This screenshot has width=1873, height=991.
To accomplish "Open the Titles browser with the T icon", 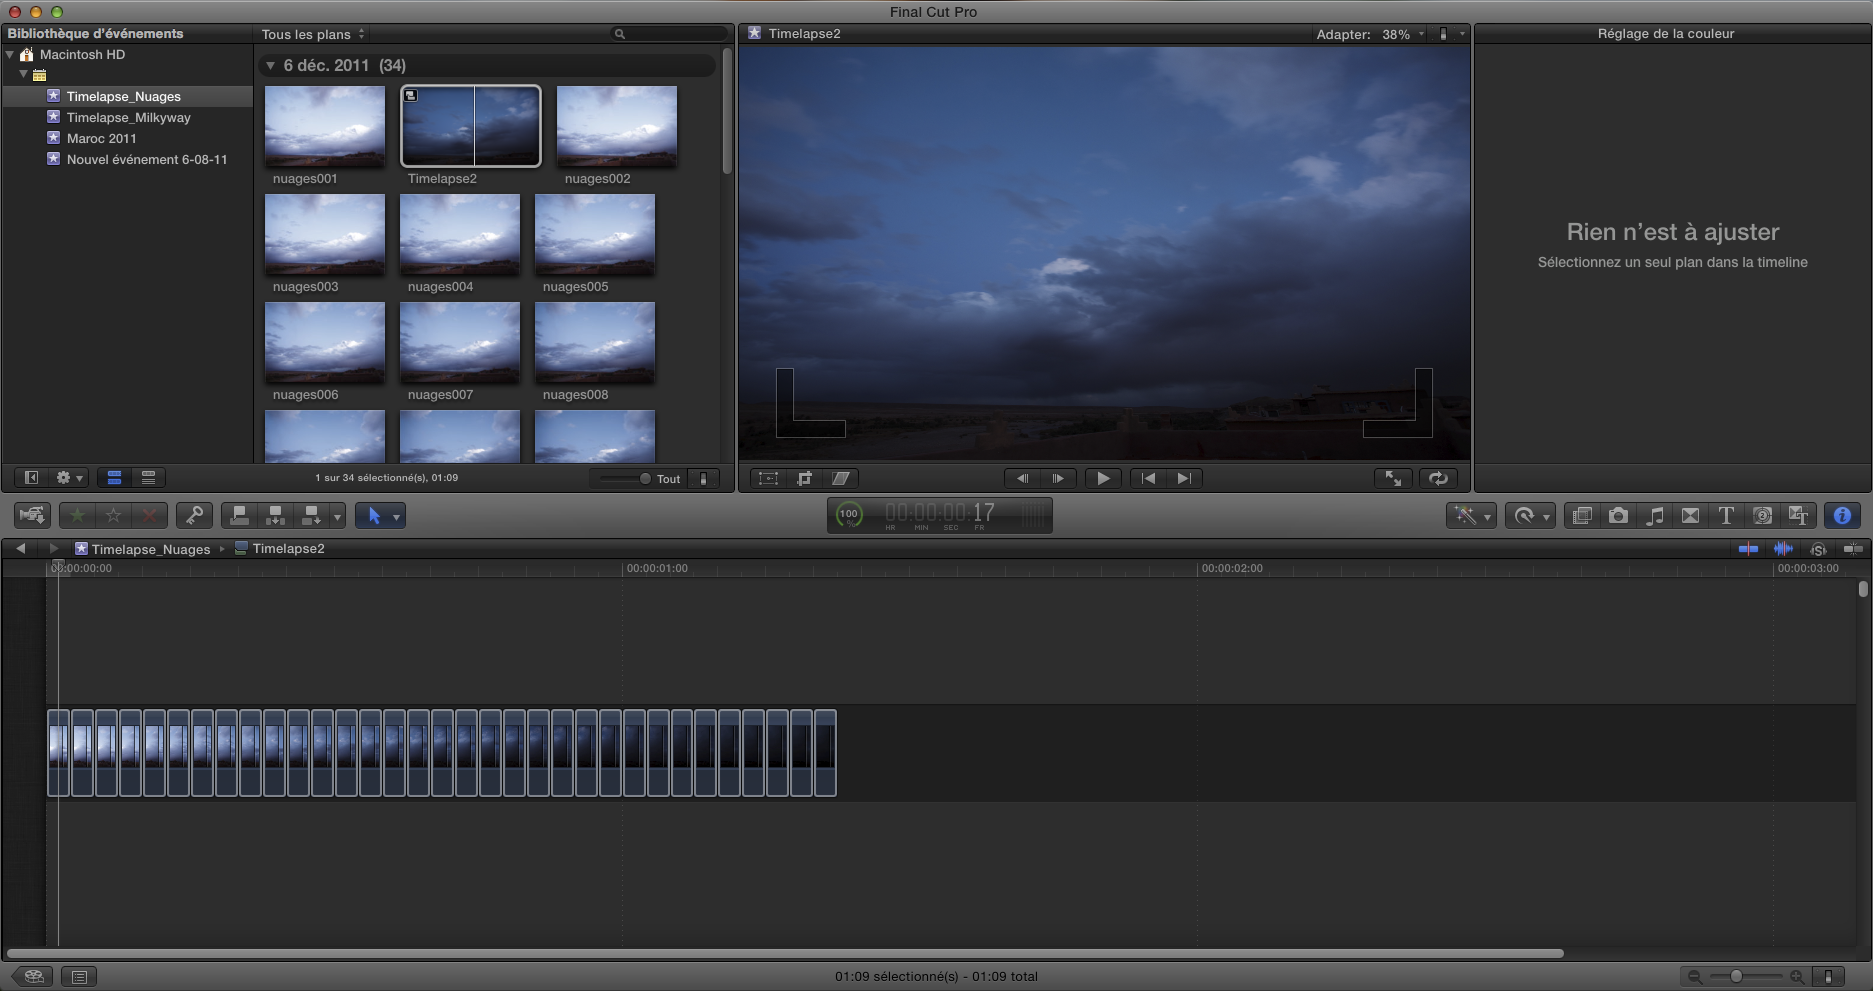I will click(1726, 516).
